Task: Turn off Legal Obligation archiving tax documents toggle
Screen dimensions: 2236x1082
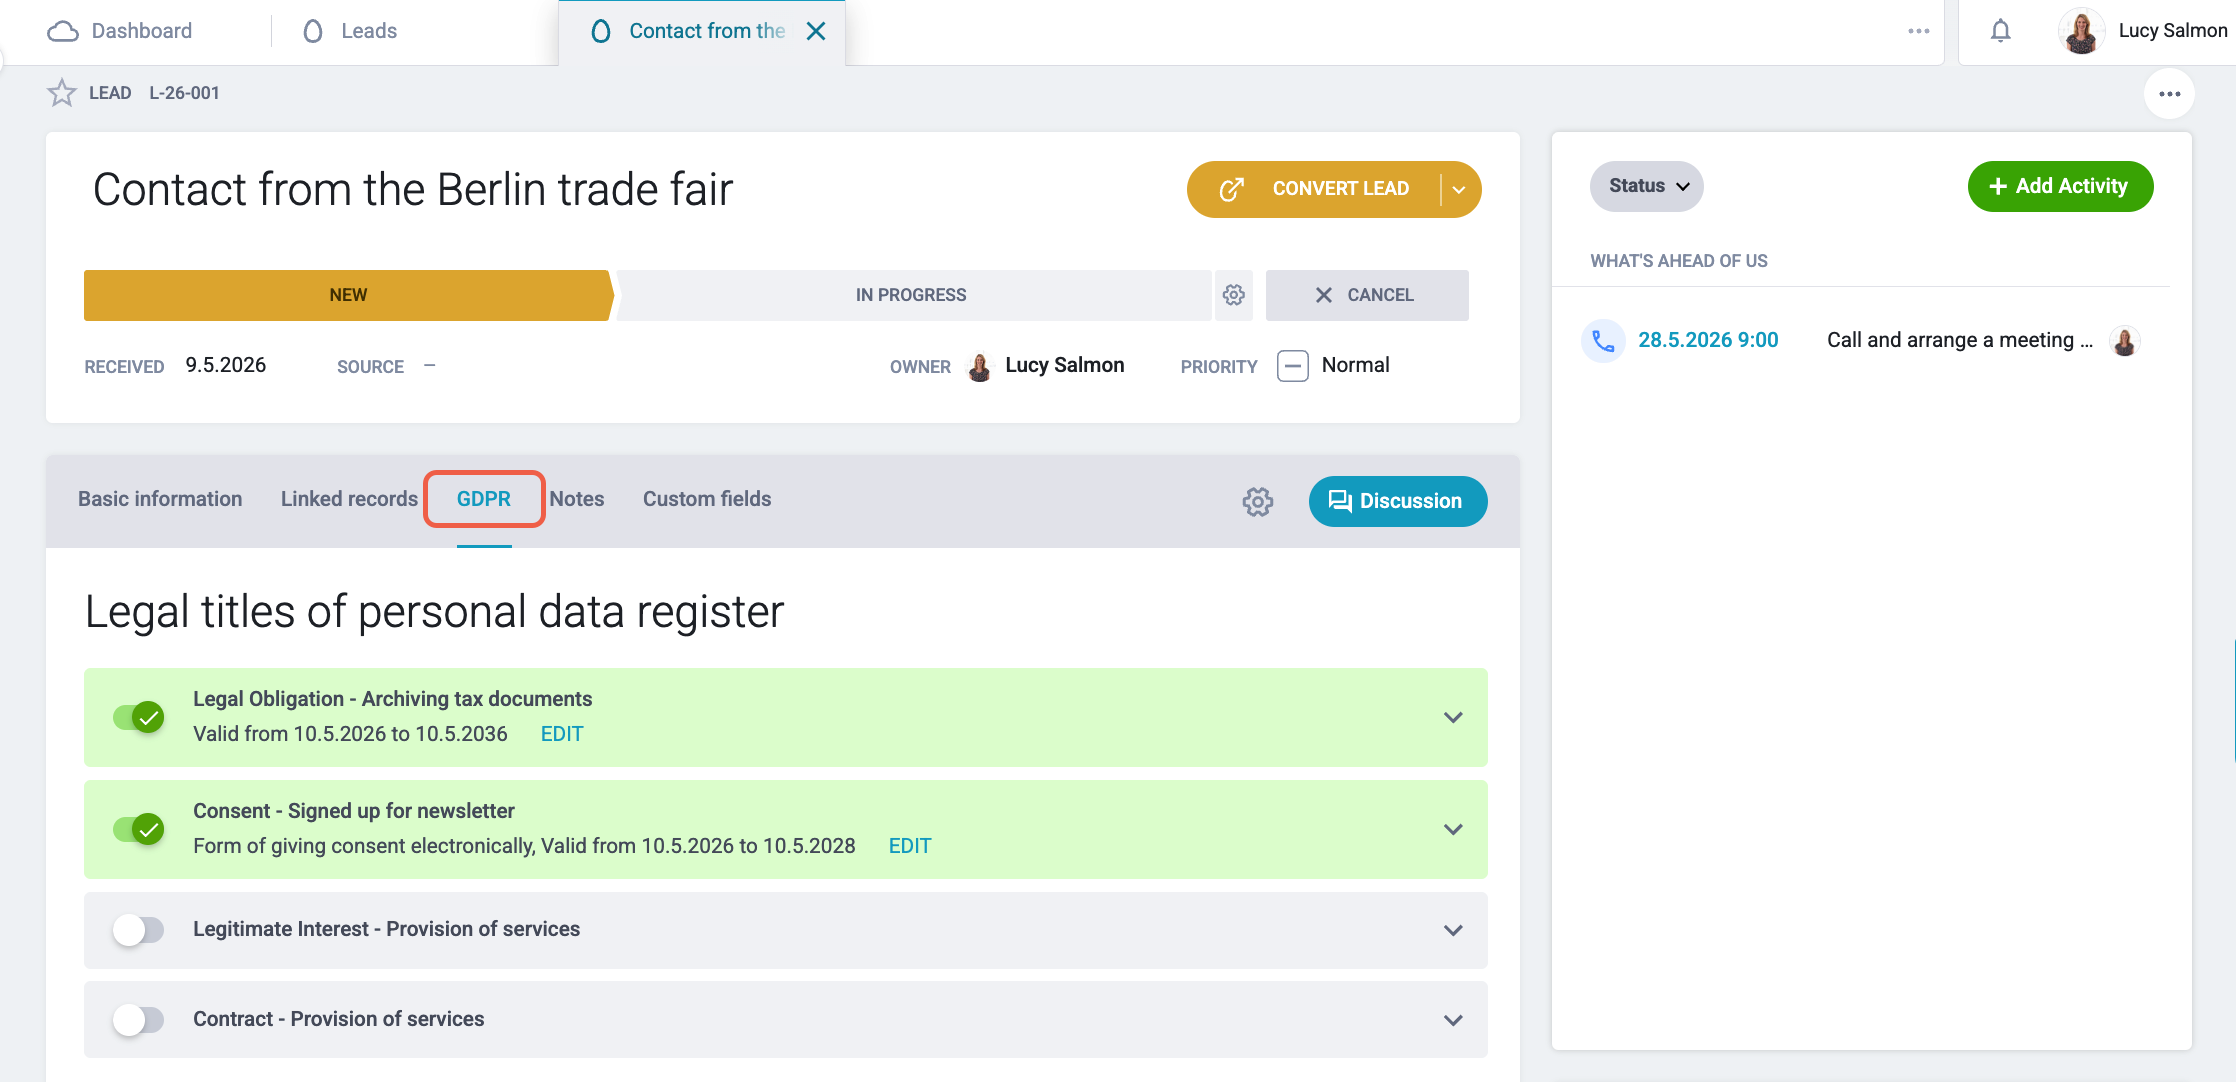Action: (139, 718)
